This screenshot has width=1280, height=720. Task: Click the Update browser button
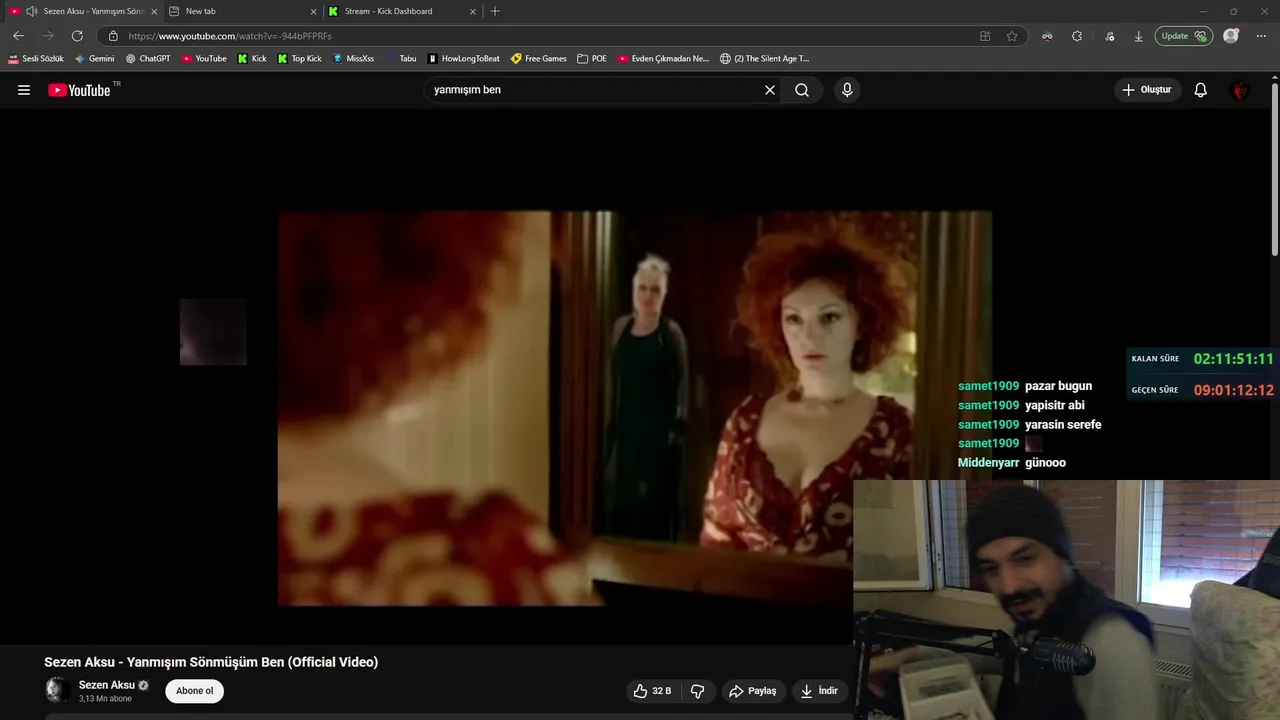pos(1184,36)
